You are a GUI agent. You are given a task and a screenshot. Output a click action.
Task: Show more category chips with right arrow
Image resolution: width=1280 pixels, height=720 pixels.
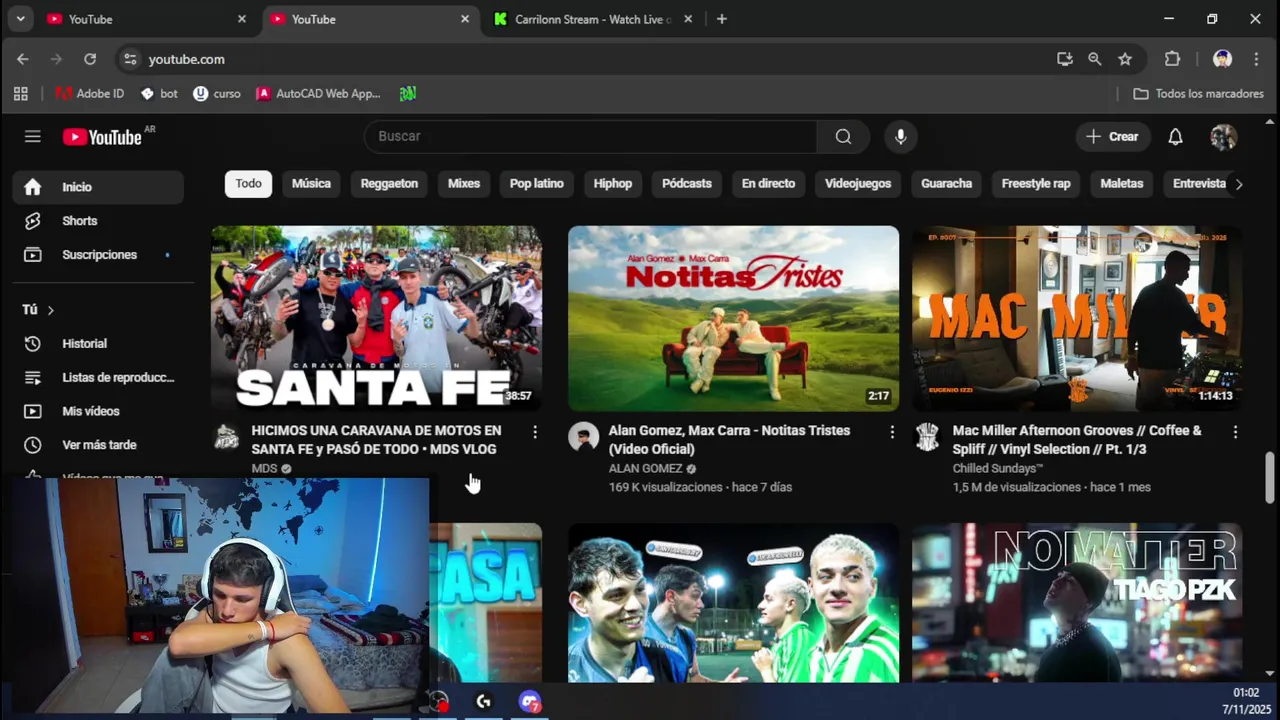tap(1238, 184)
